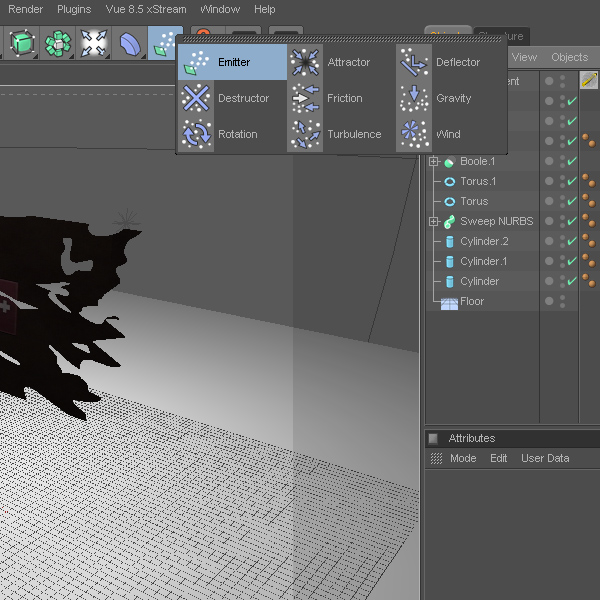Screen dimensions: 600x600
Task: Select the Torus.1 object icon
Action: click(450, 182)
